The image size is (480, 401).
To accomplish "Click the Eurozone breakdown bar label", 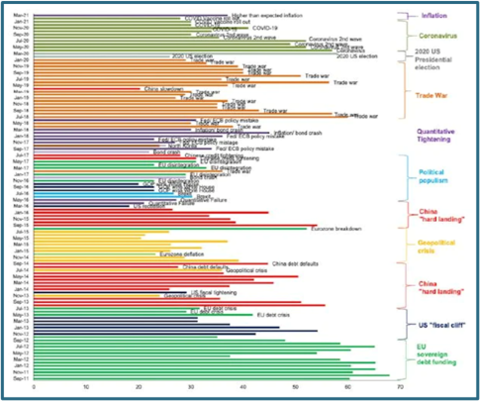I will tap(336, 229).
